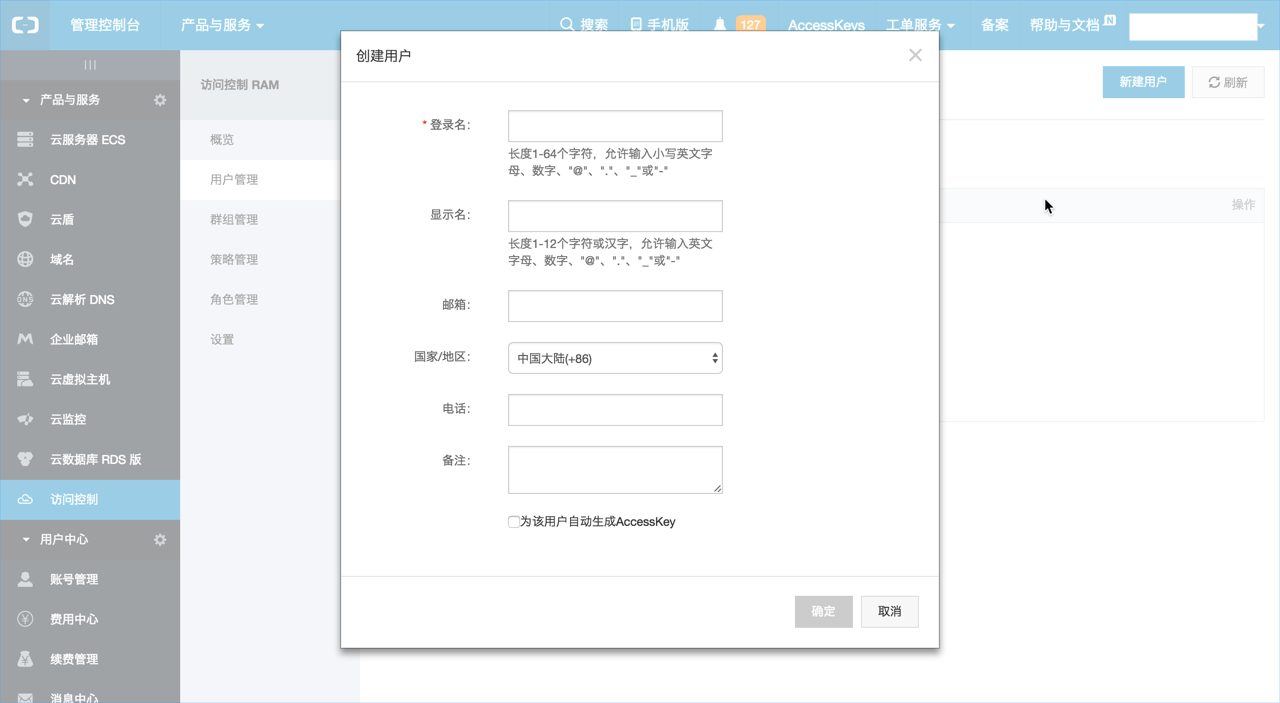Click the notification bell icon

pyautogui.click(x=720, y=25)
